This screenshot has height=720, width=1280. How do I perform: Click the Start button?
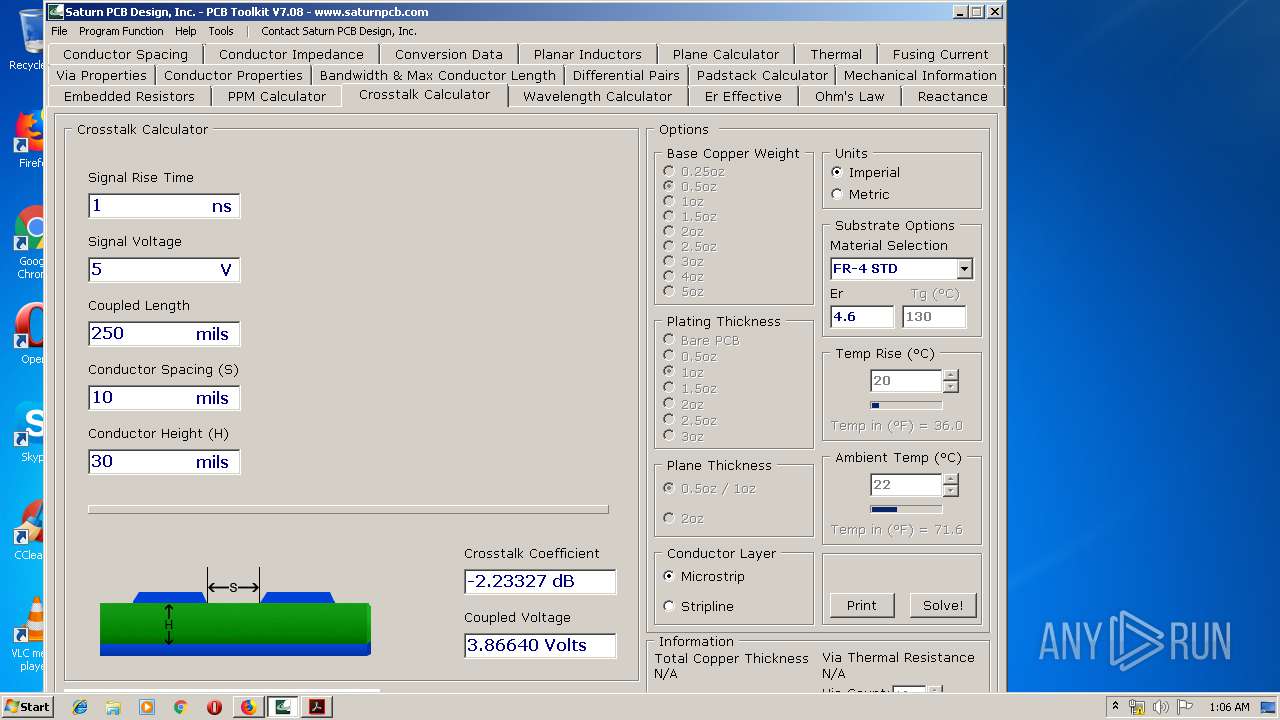(27, 707)
